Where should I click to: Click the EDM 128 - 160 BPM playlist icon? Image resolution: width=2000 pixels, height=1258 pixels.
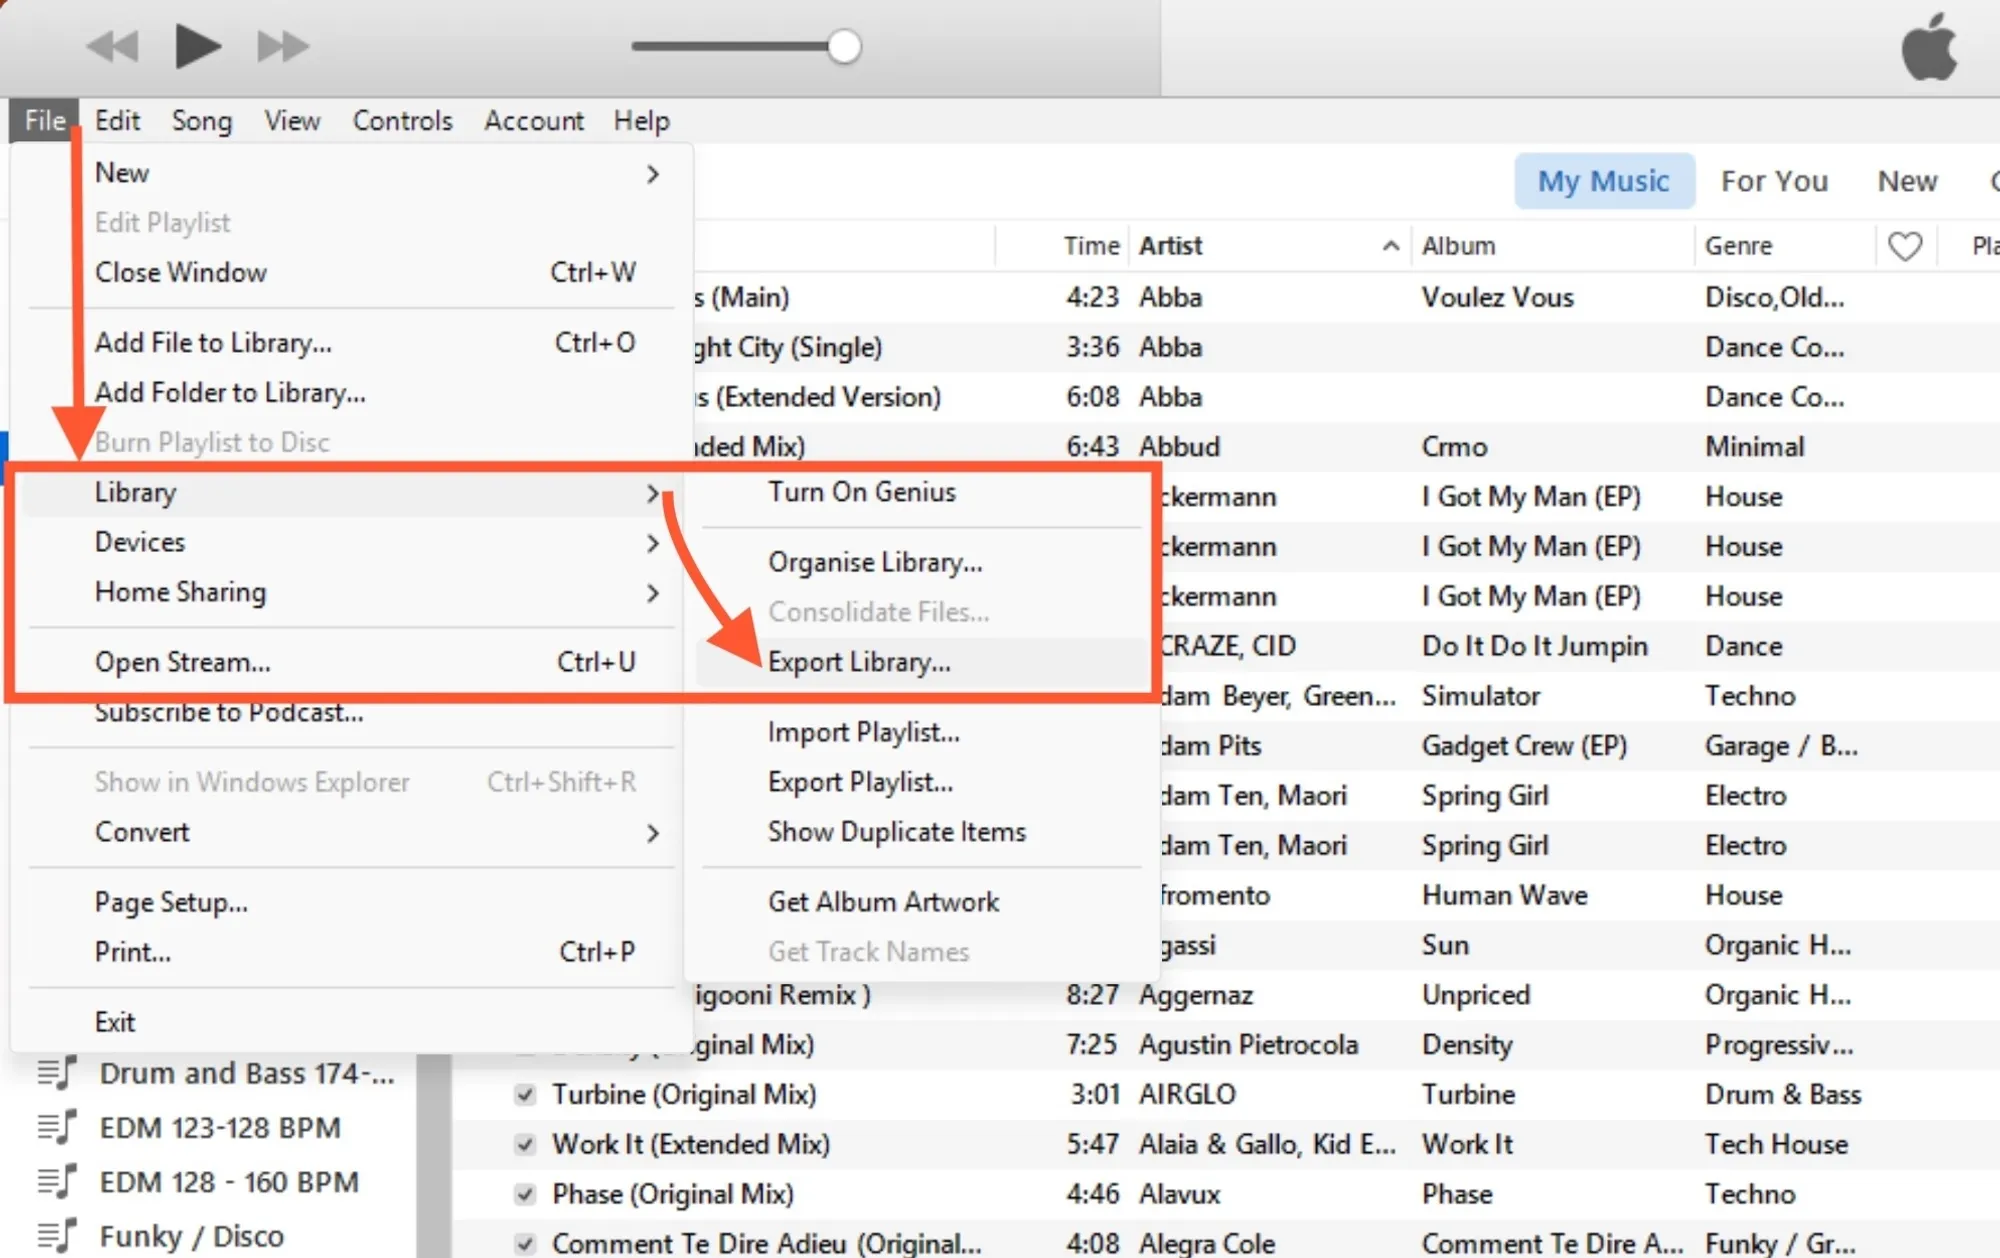point(57,1182)
